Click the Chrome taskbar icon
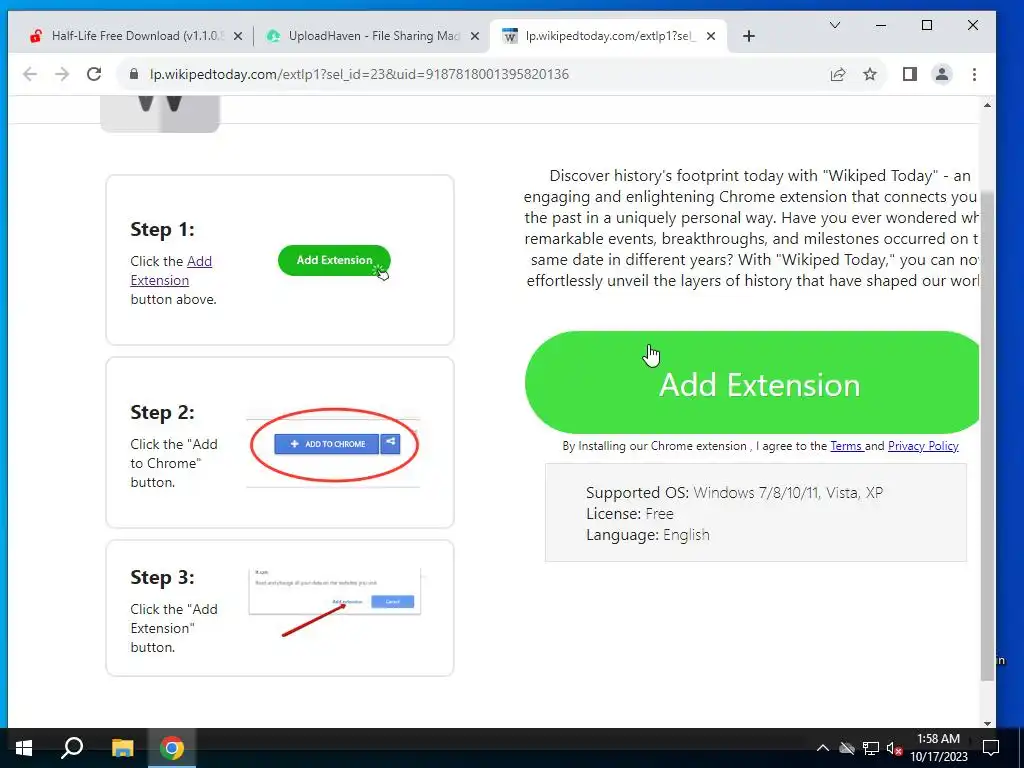 click(172, 748)
